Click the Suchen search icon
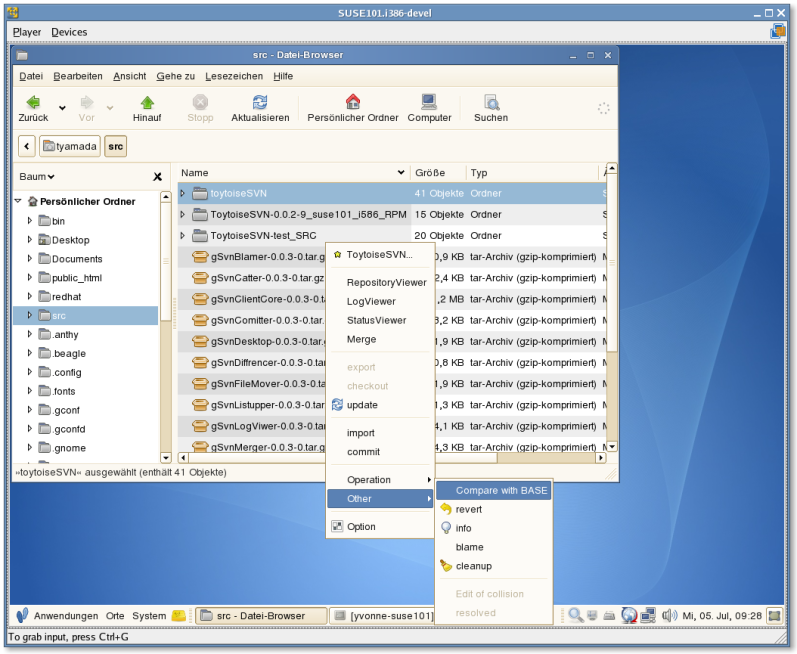The width and height of the screenshot is (797, 654). (491, 102)
